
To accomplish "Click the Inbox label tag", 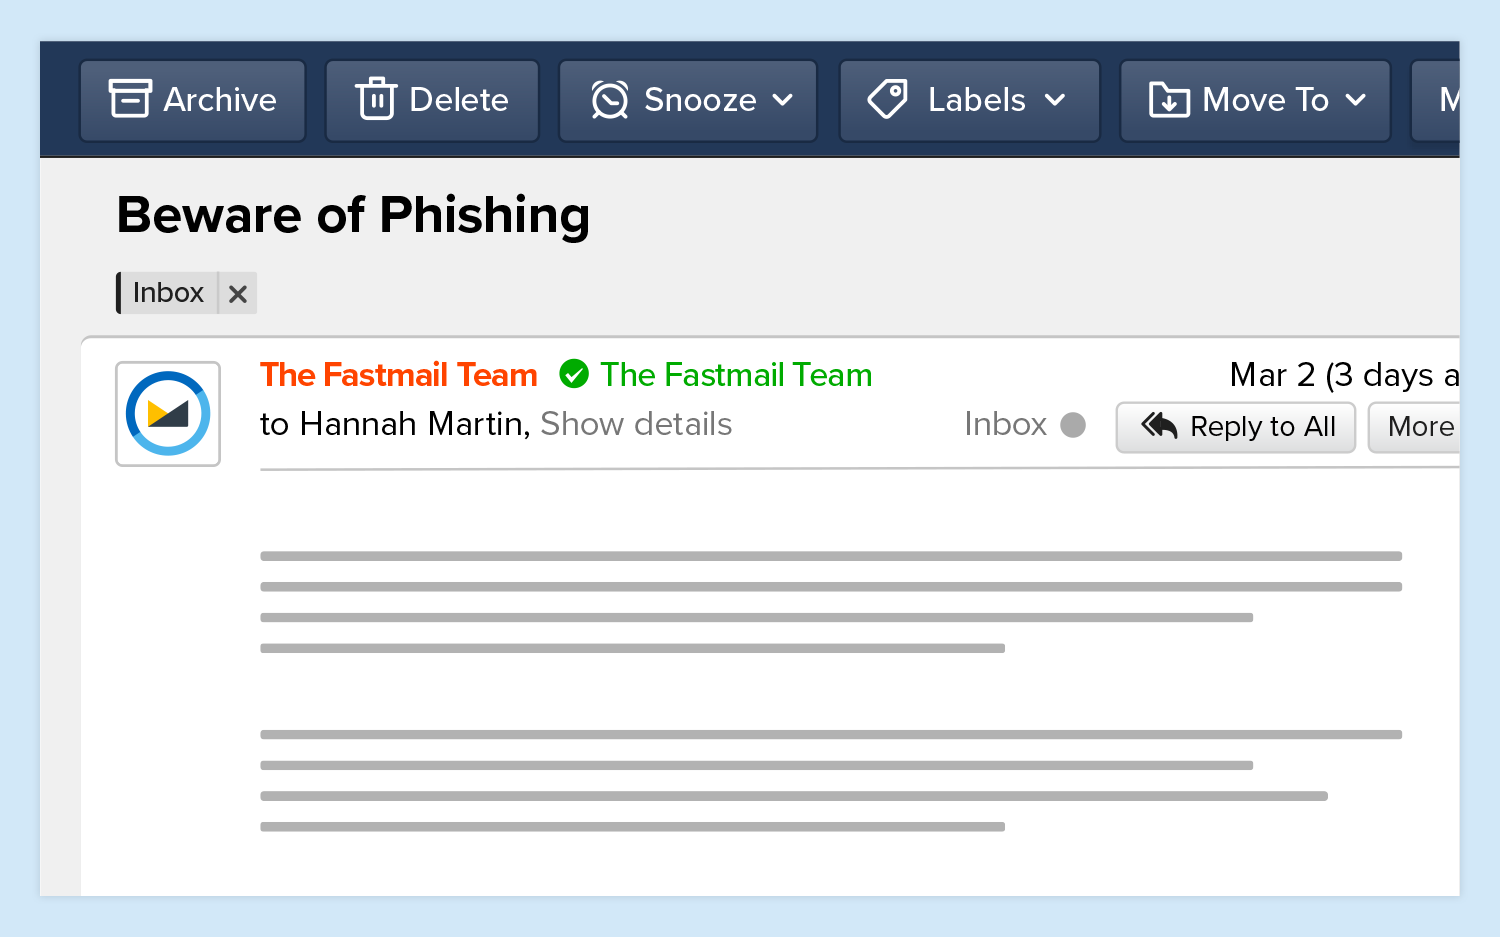I will (168, 293).
